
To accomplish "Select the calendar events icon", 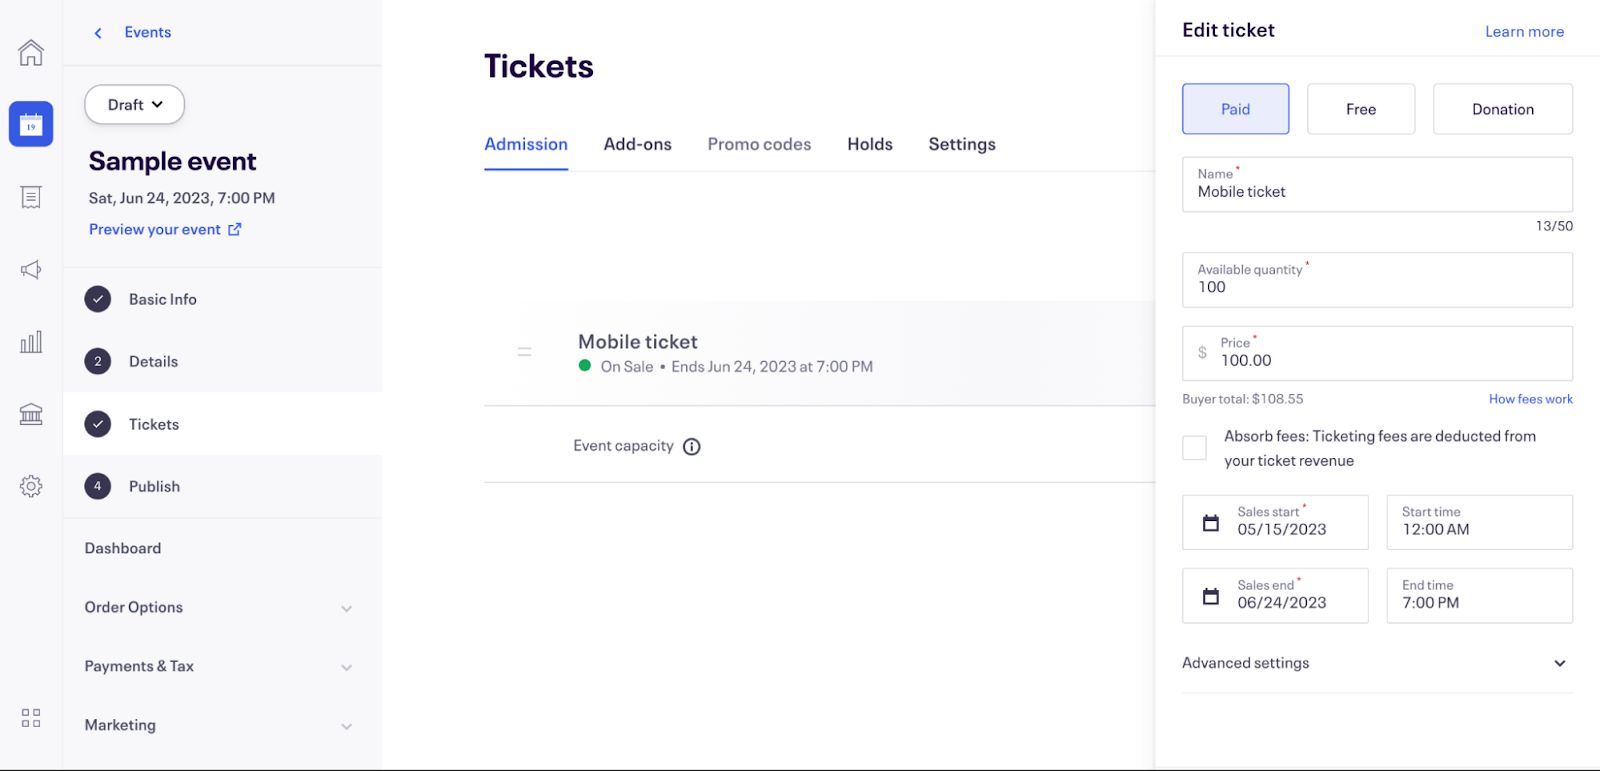I will pyautogui.click(x=31, y=124).
